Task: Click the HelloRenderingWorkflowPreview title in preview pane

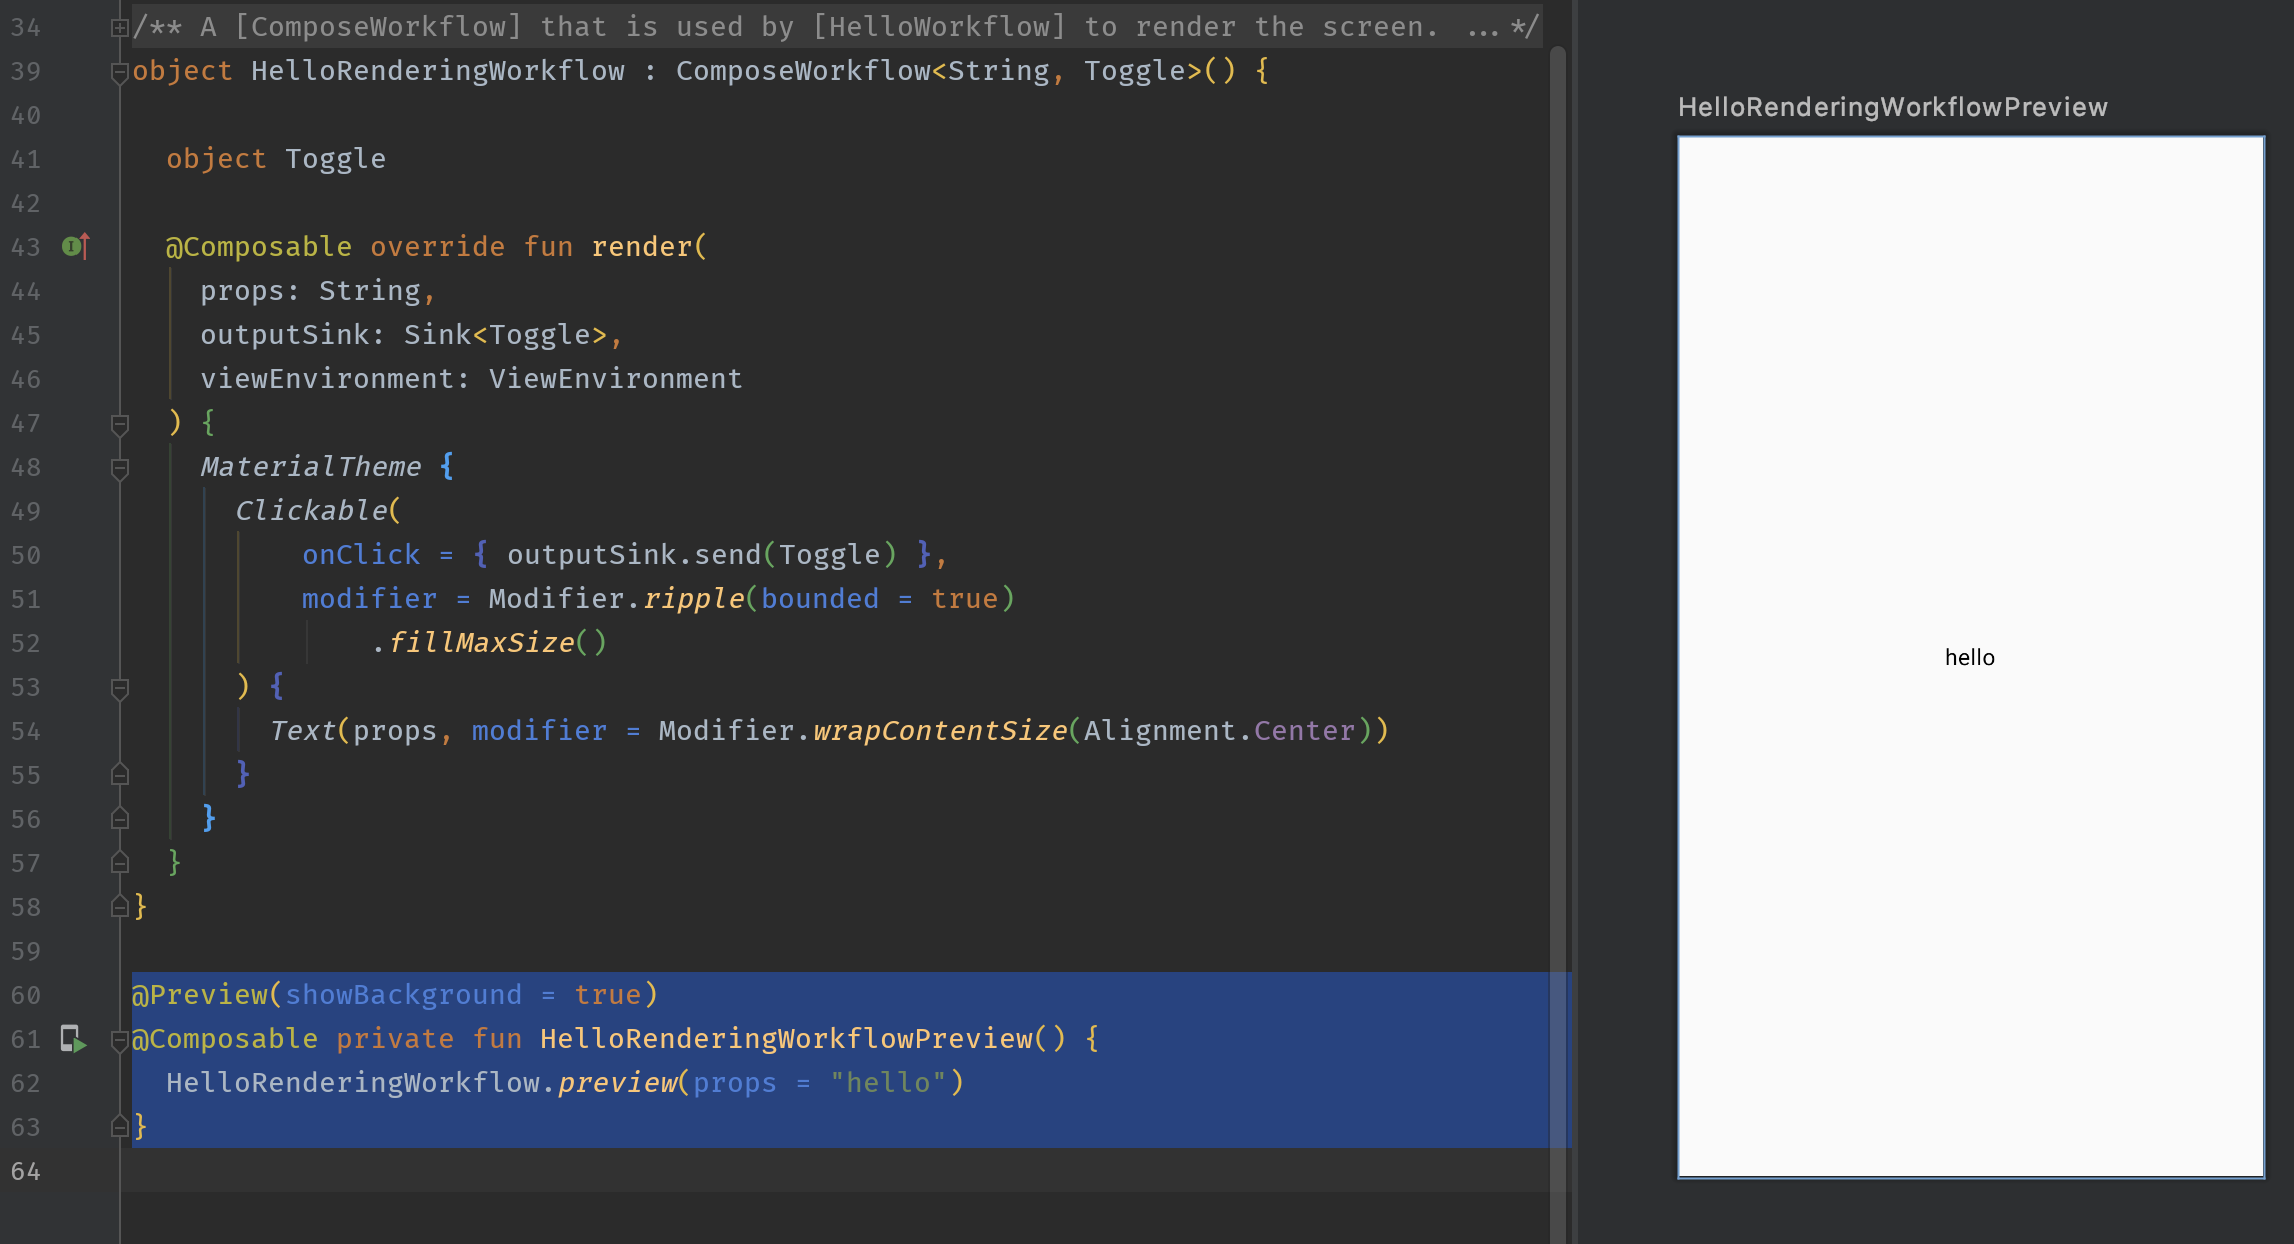Action: [1892, 107]
